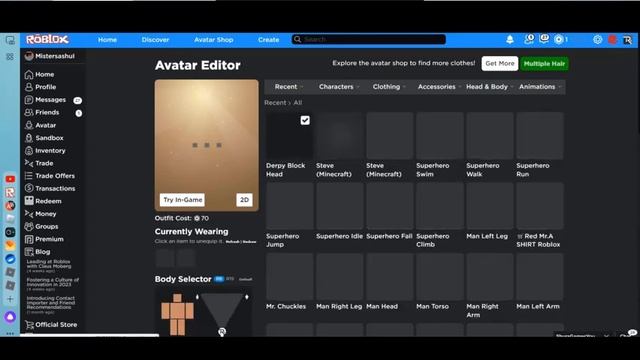The width and height of the screenshot is (640, 360).
Task: Open Money from the sidebar
Action: tap(40, 214)
